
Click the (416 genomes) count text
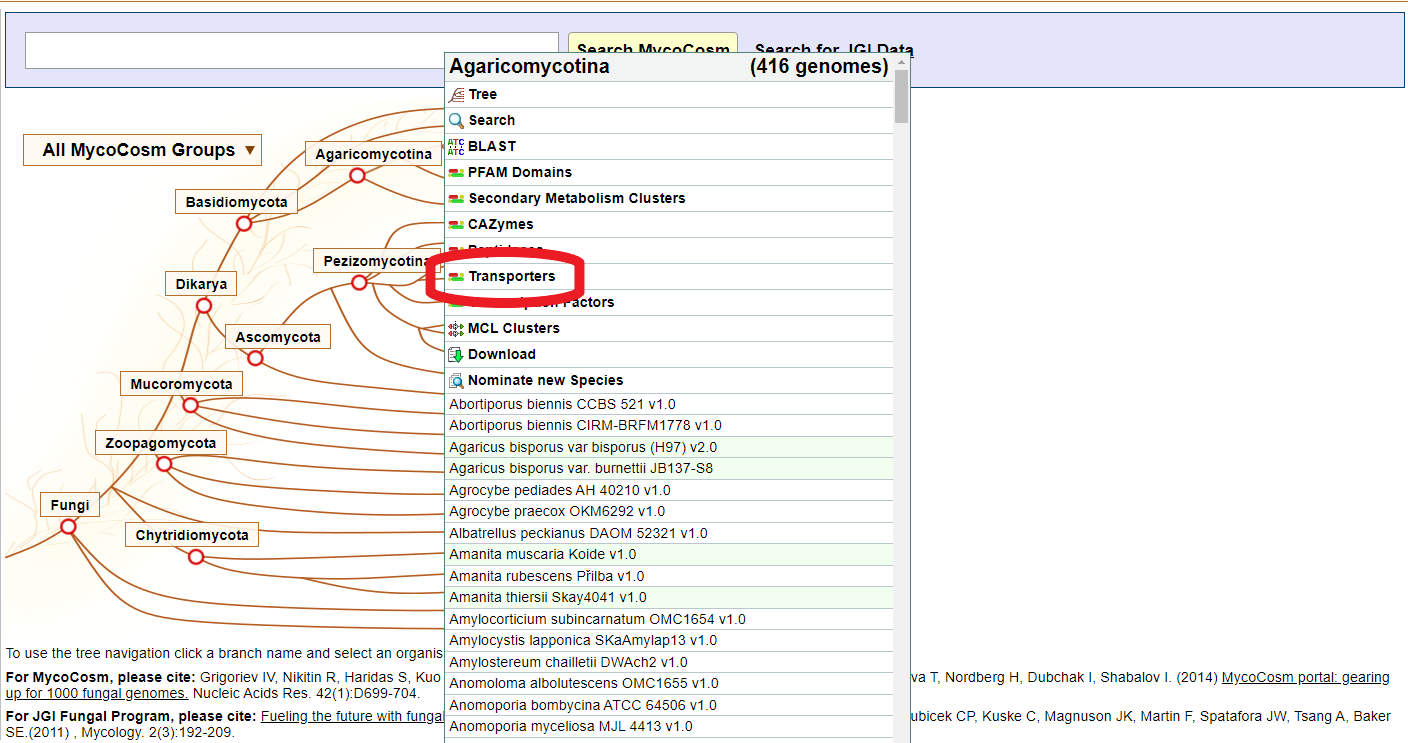819,67
